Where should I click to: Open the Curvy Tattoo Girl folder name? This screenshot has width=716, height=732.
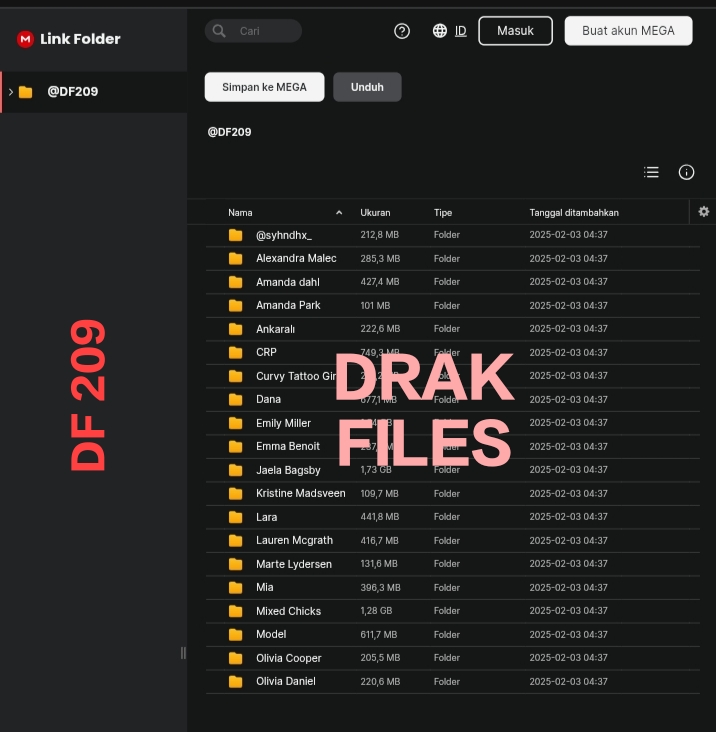click(296, 376)
